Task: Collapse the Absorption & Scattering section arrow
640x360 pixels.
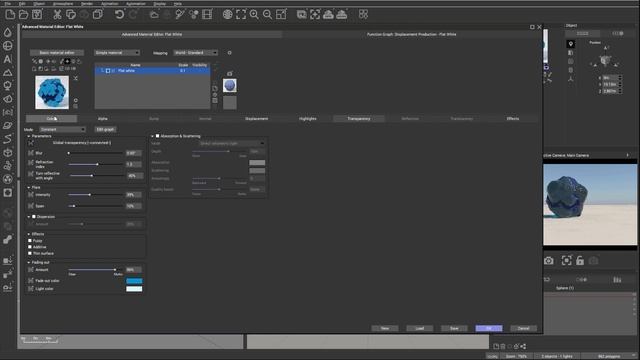Action: pyautogui.click(x=153, y=136)
